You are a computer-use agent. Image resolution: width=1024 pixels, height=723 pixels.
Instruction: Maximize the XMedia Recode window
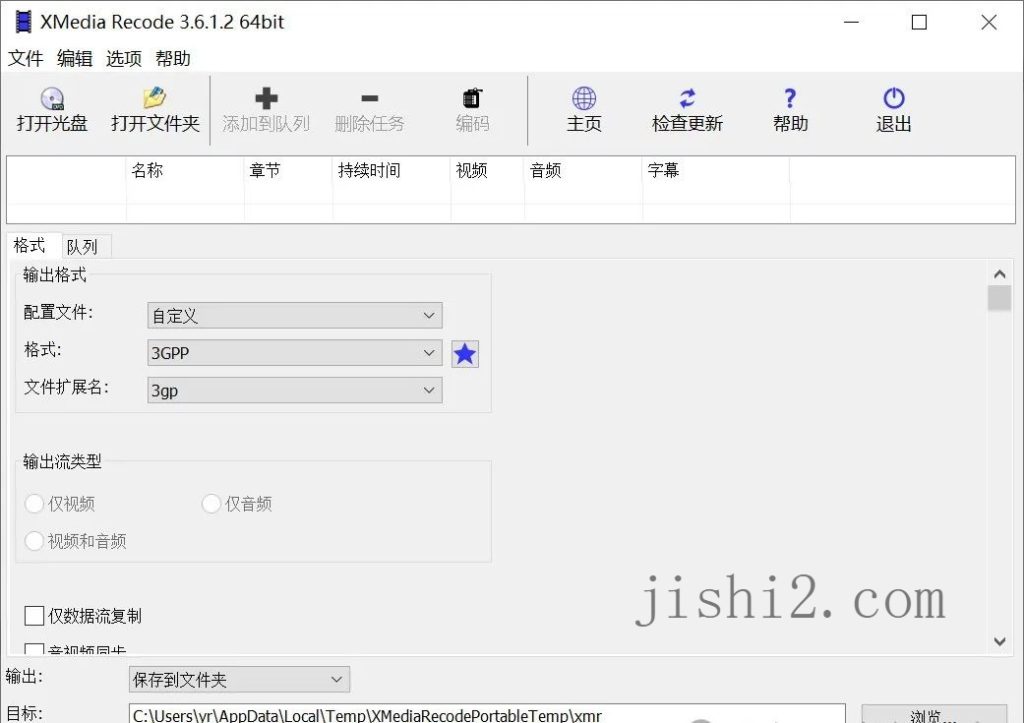pyautogui.click(x=919, y=22)
